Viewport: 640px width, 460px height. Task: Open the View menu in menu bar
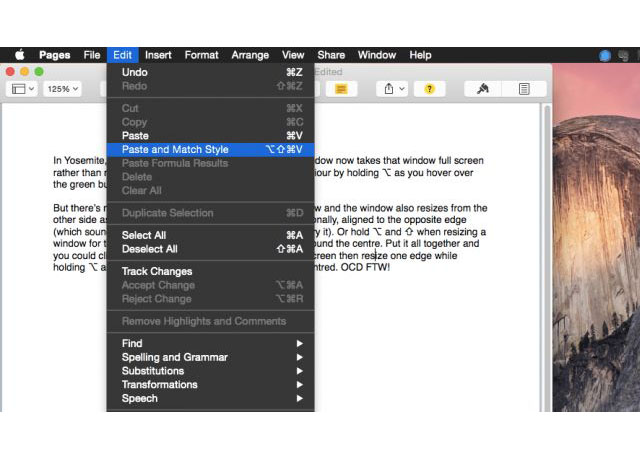click(293, 55)
